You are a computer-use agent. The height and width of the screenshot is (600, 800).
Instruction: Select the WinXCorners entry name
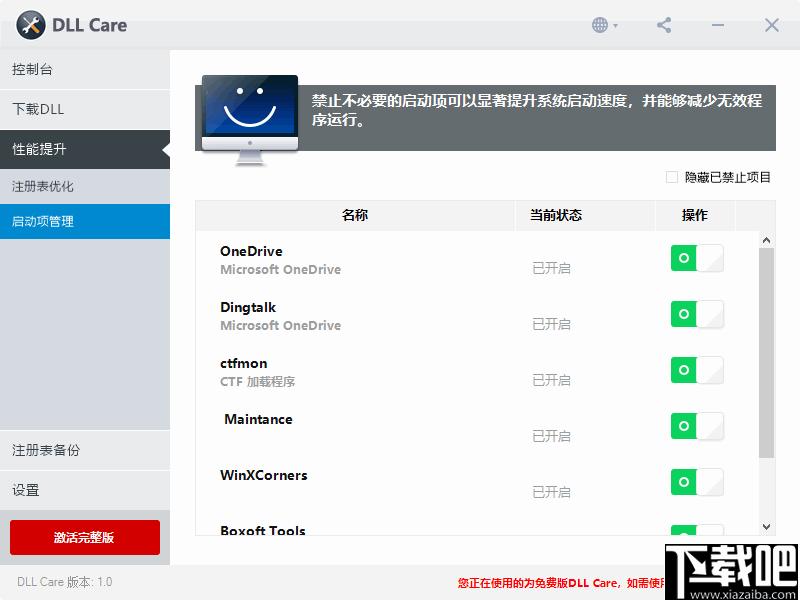[x=264, y=476]
